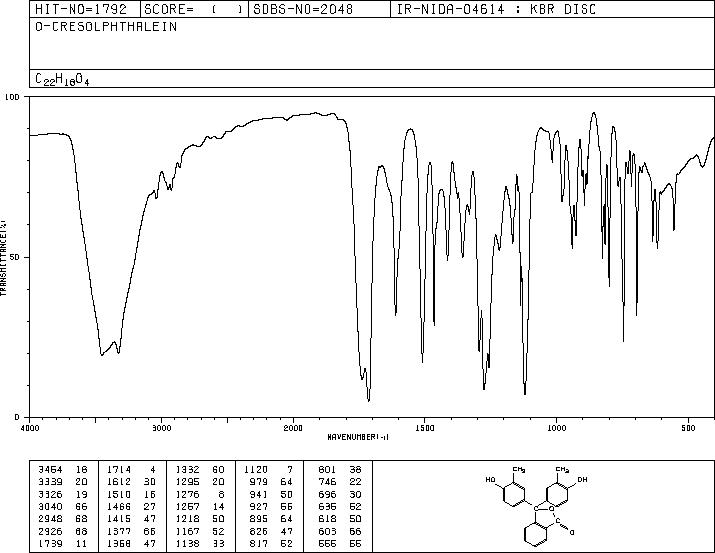Click the 746 peak table entry

(x=327, y=482)
